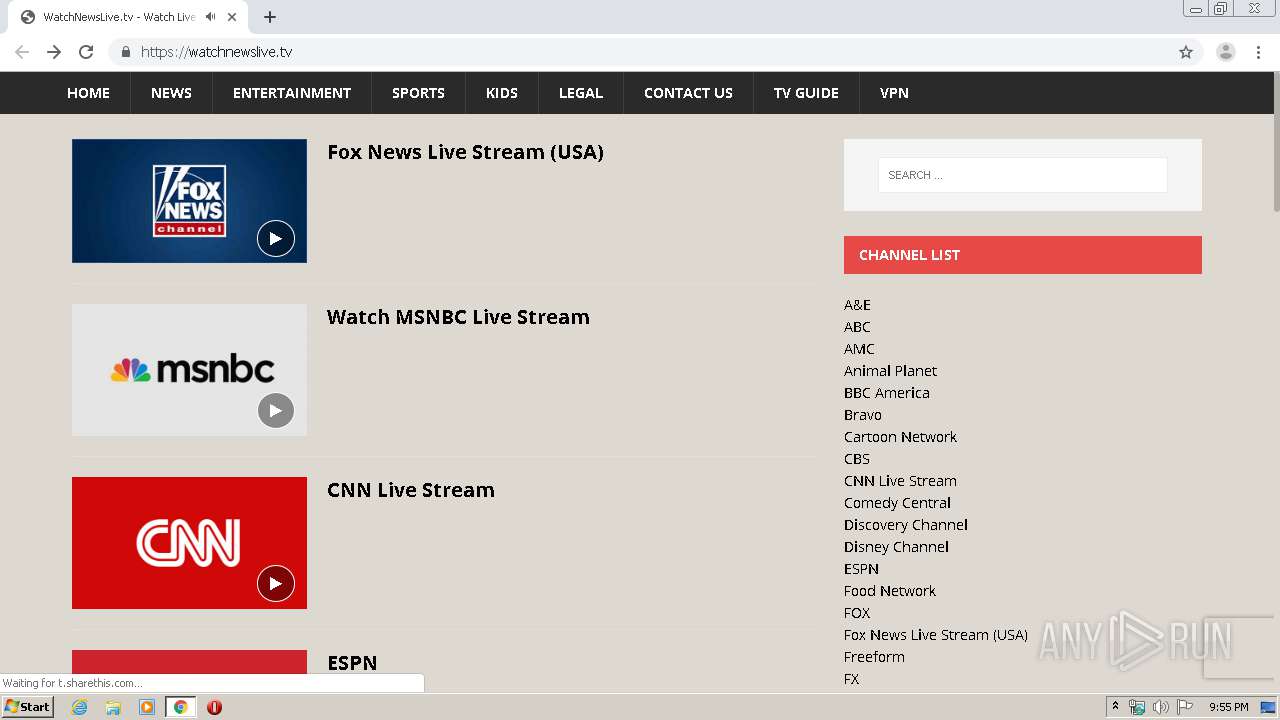Click the Fox News channel thumbnail
This screenshot has width=1280, height=720.
(x=189, y=201)
